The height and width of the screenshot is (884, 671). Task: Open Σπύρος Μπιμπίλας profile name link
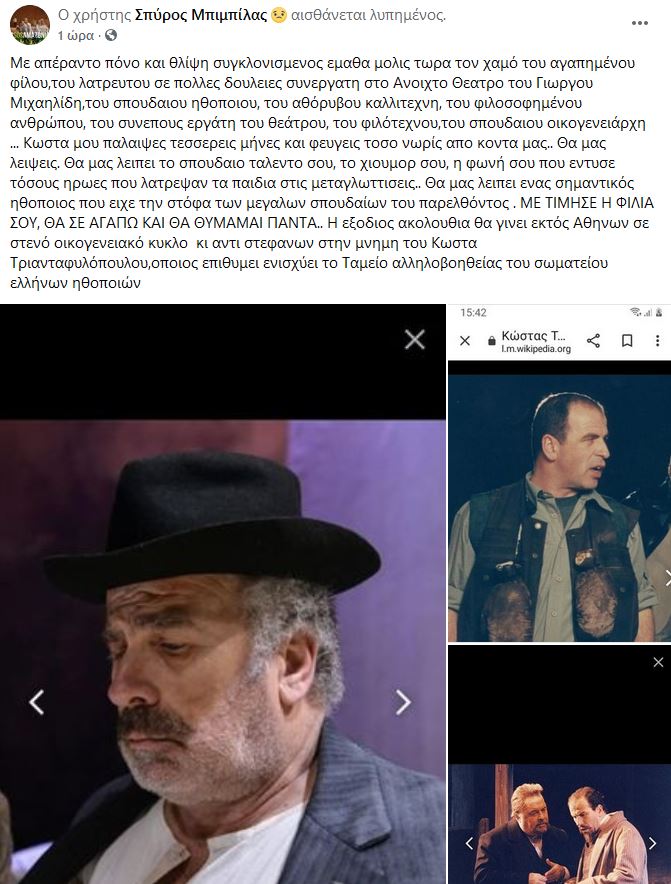click(201, 15)
